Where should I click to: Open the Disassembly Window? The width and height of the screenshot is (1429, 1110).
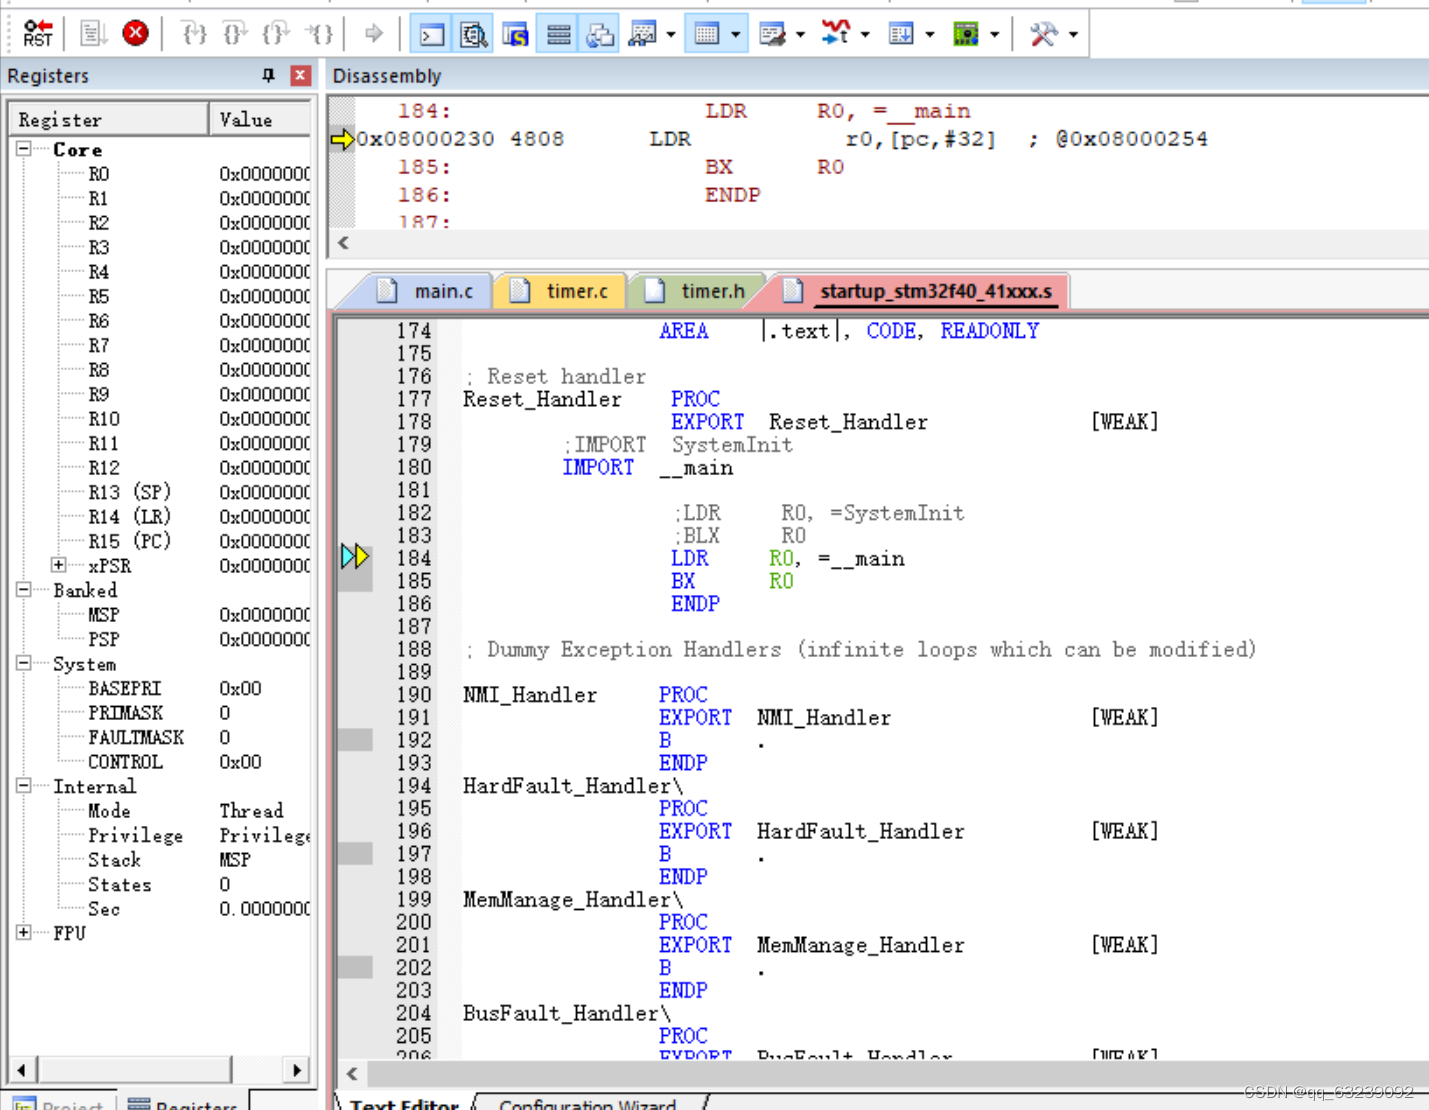[x=472, y=33]
